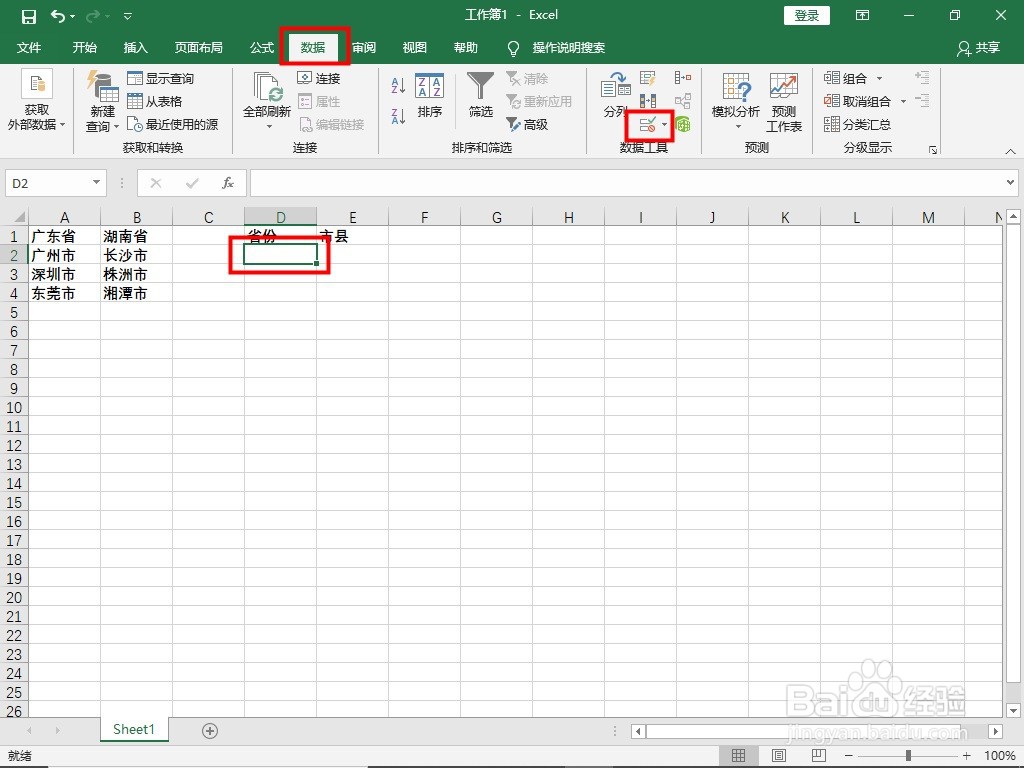Click the Ungroup (取消组合) button
This screenshot has width=1024, height=768.
coord(857,101)
